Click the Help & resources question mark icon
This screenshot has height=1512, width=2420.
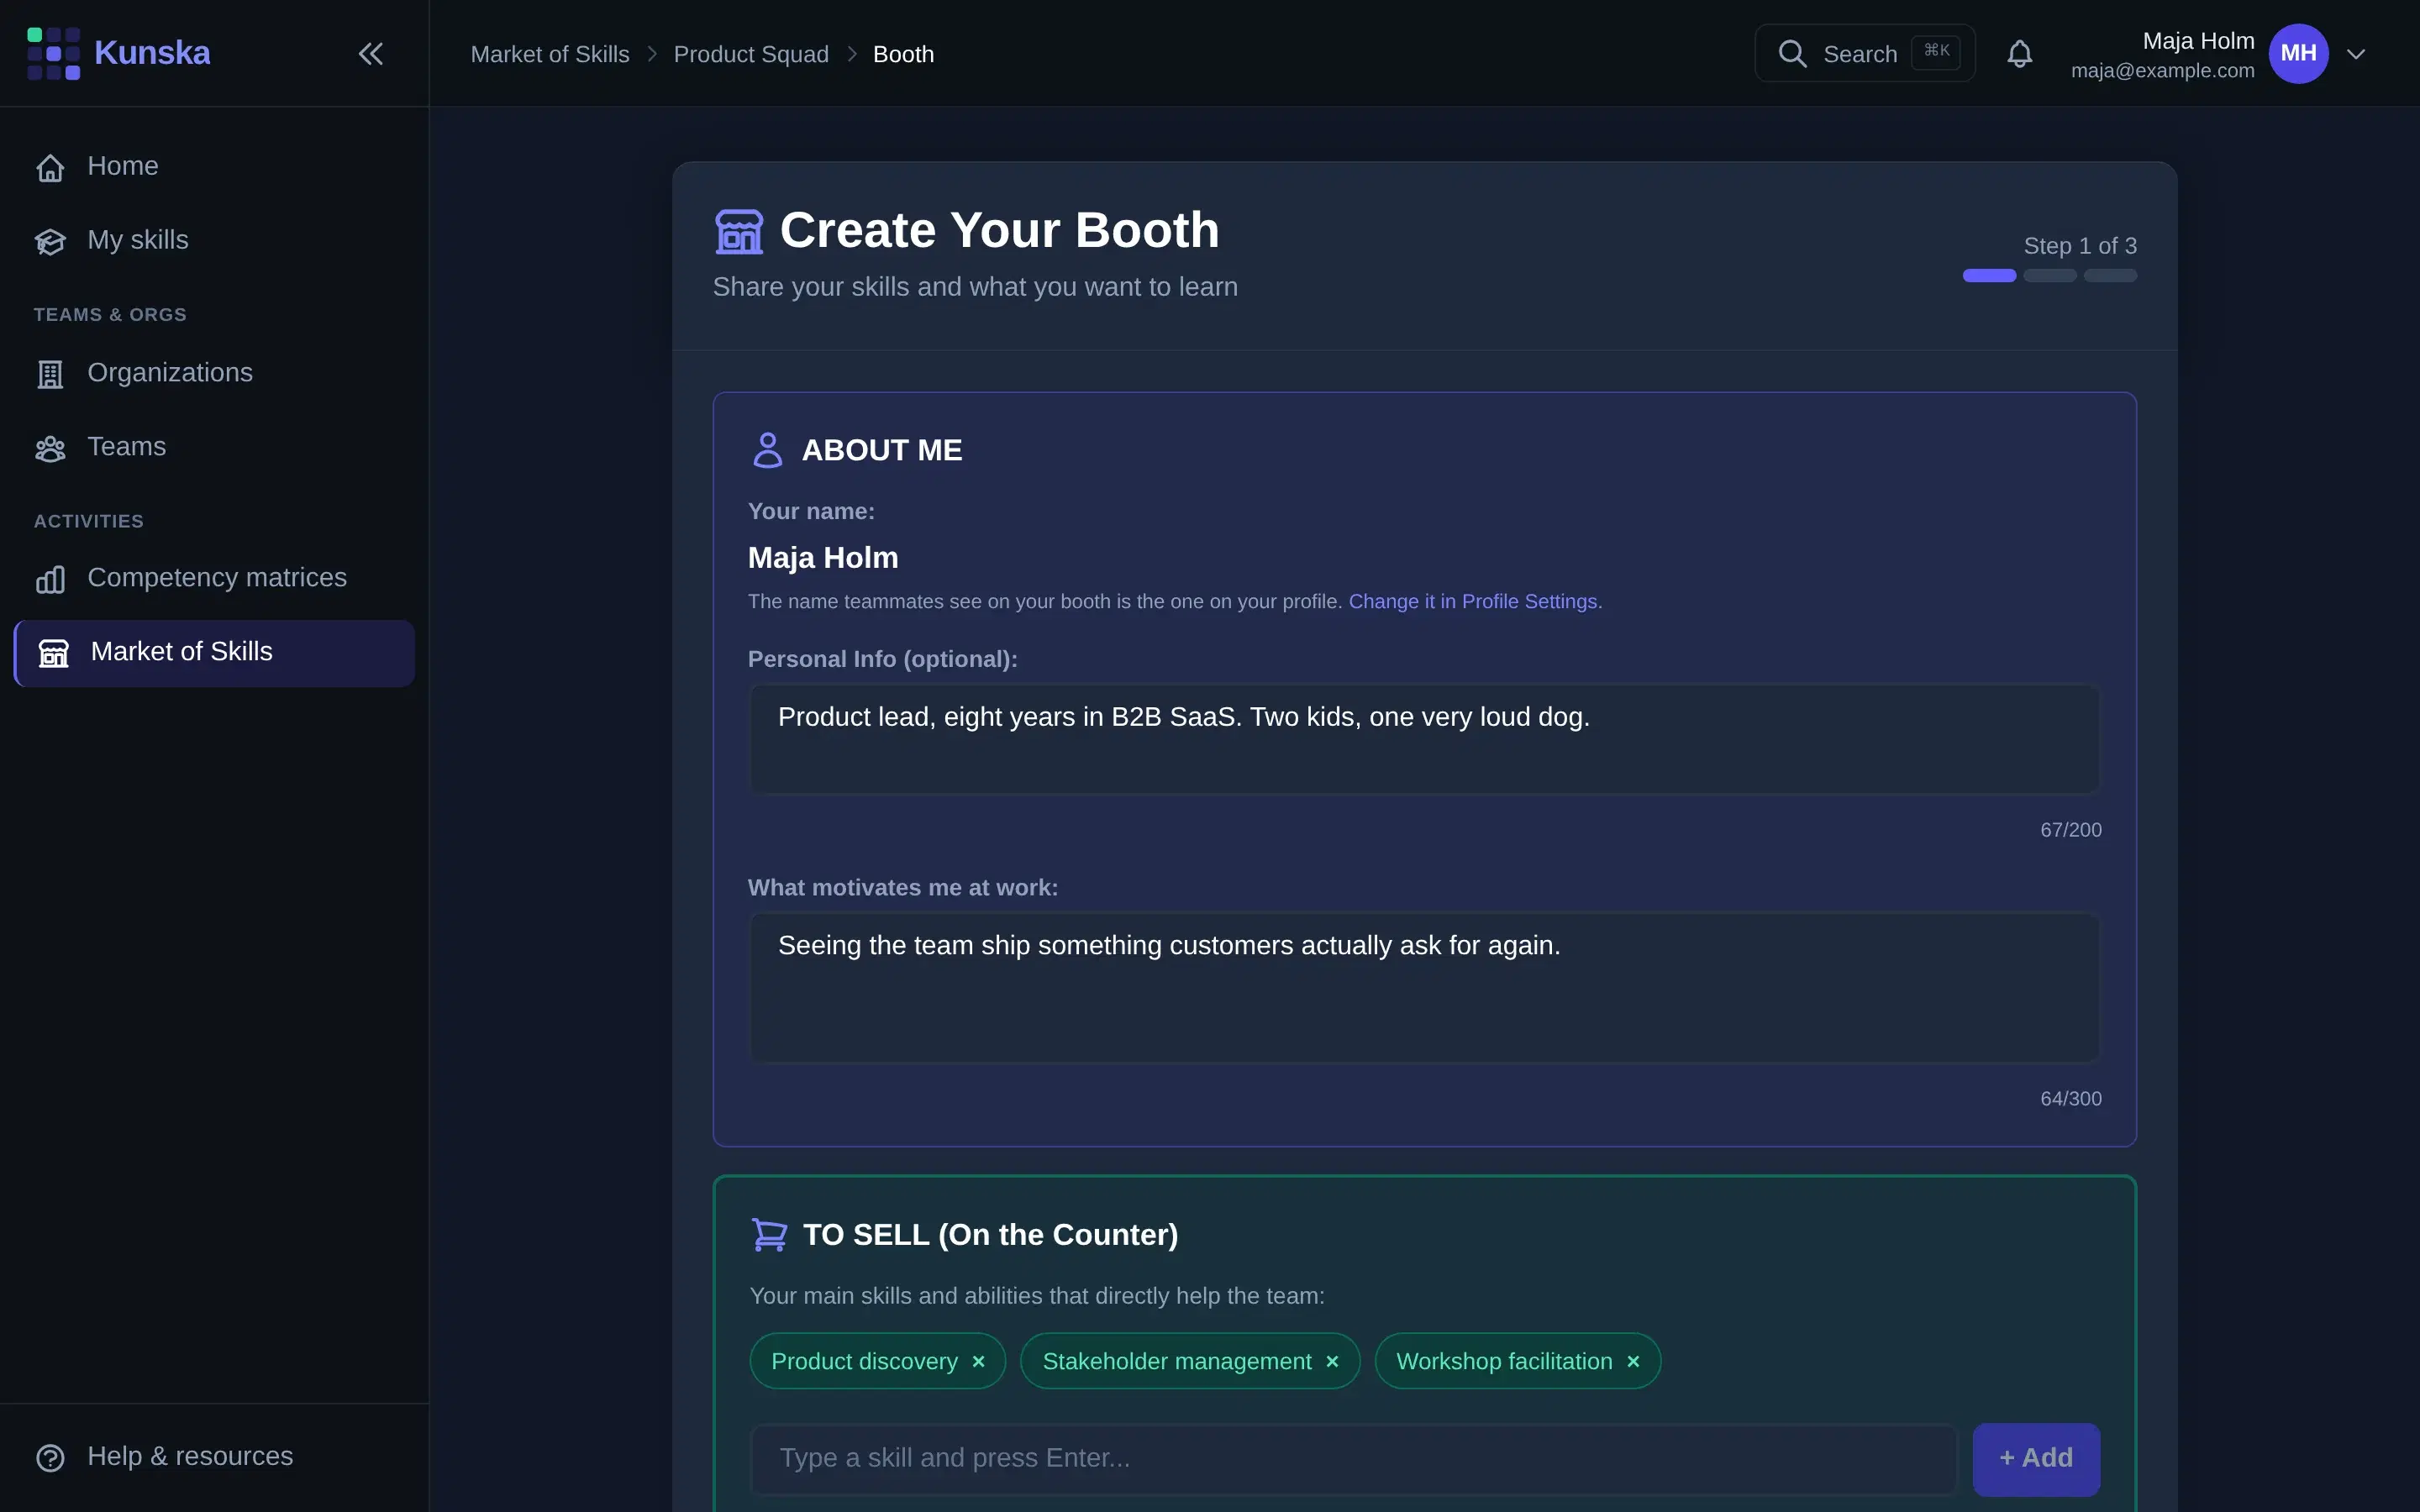[x=50, y=1457]
